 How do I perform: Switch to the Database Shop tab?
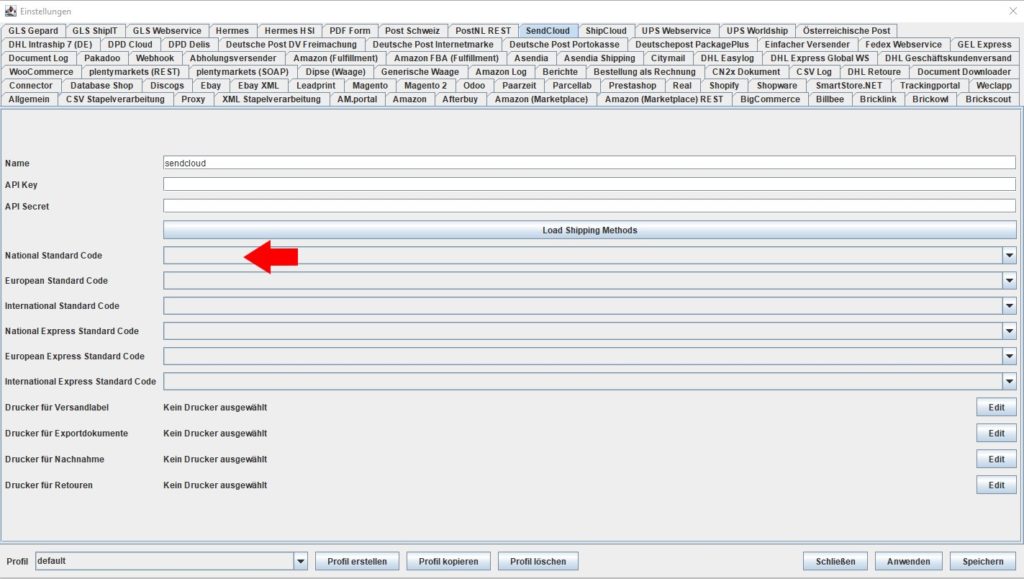[x=101, y=86]
